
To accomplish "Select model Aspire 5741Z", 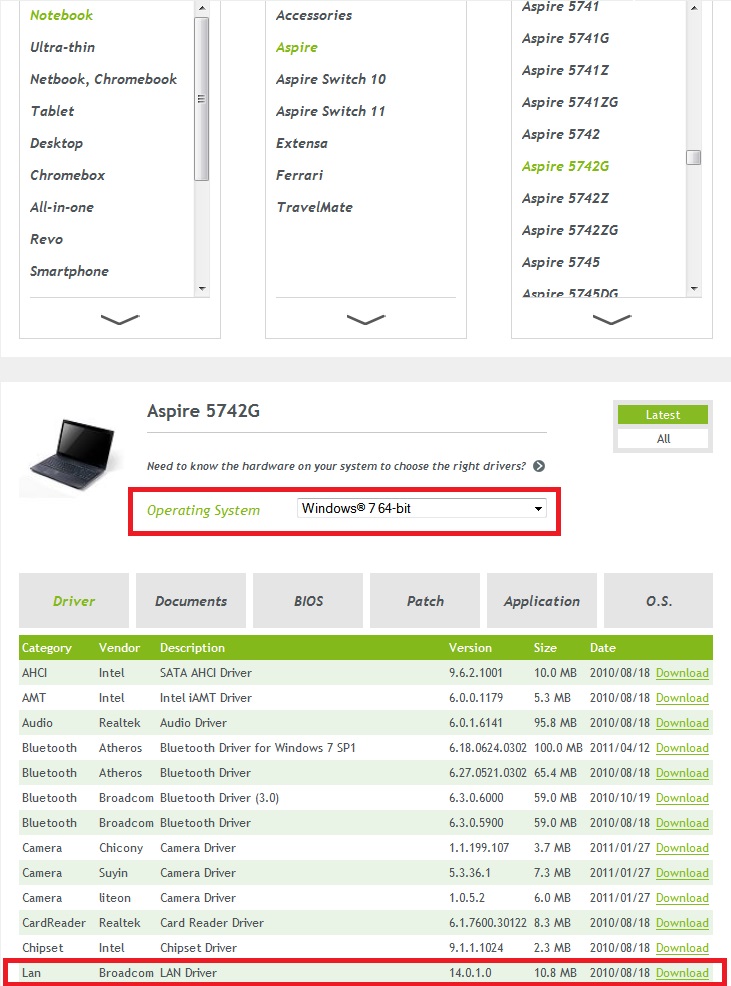I will (565, 70).
